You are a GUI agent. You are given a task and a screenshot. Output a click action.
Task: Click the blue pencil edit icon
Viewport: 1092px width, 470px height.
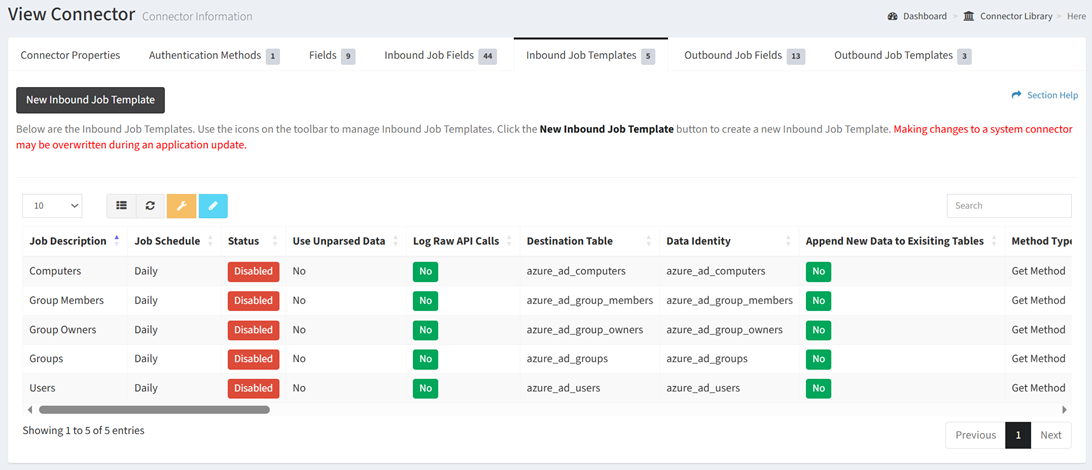(x=213, y=206)
